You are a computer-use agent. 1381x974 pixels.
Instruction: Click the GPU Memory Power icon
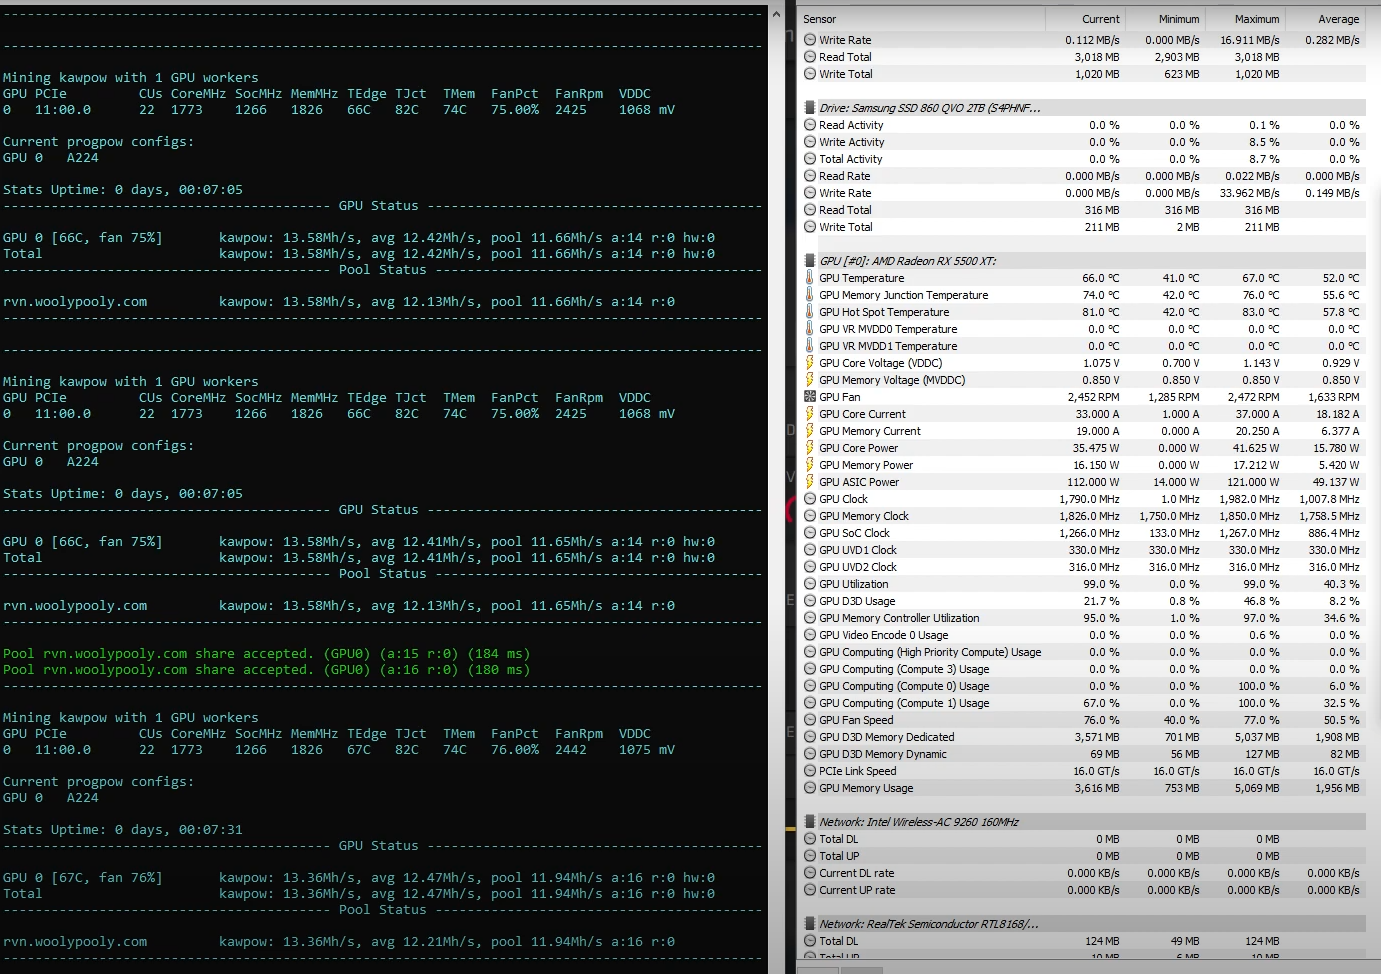[x=810, y=465]
